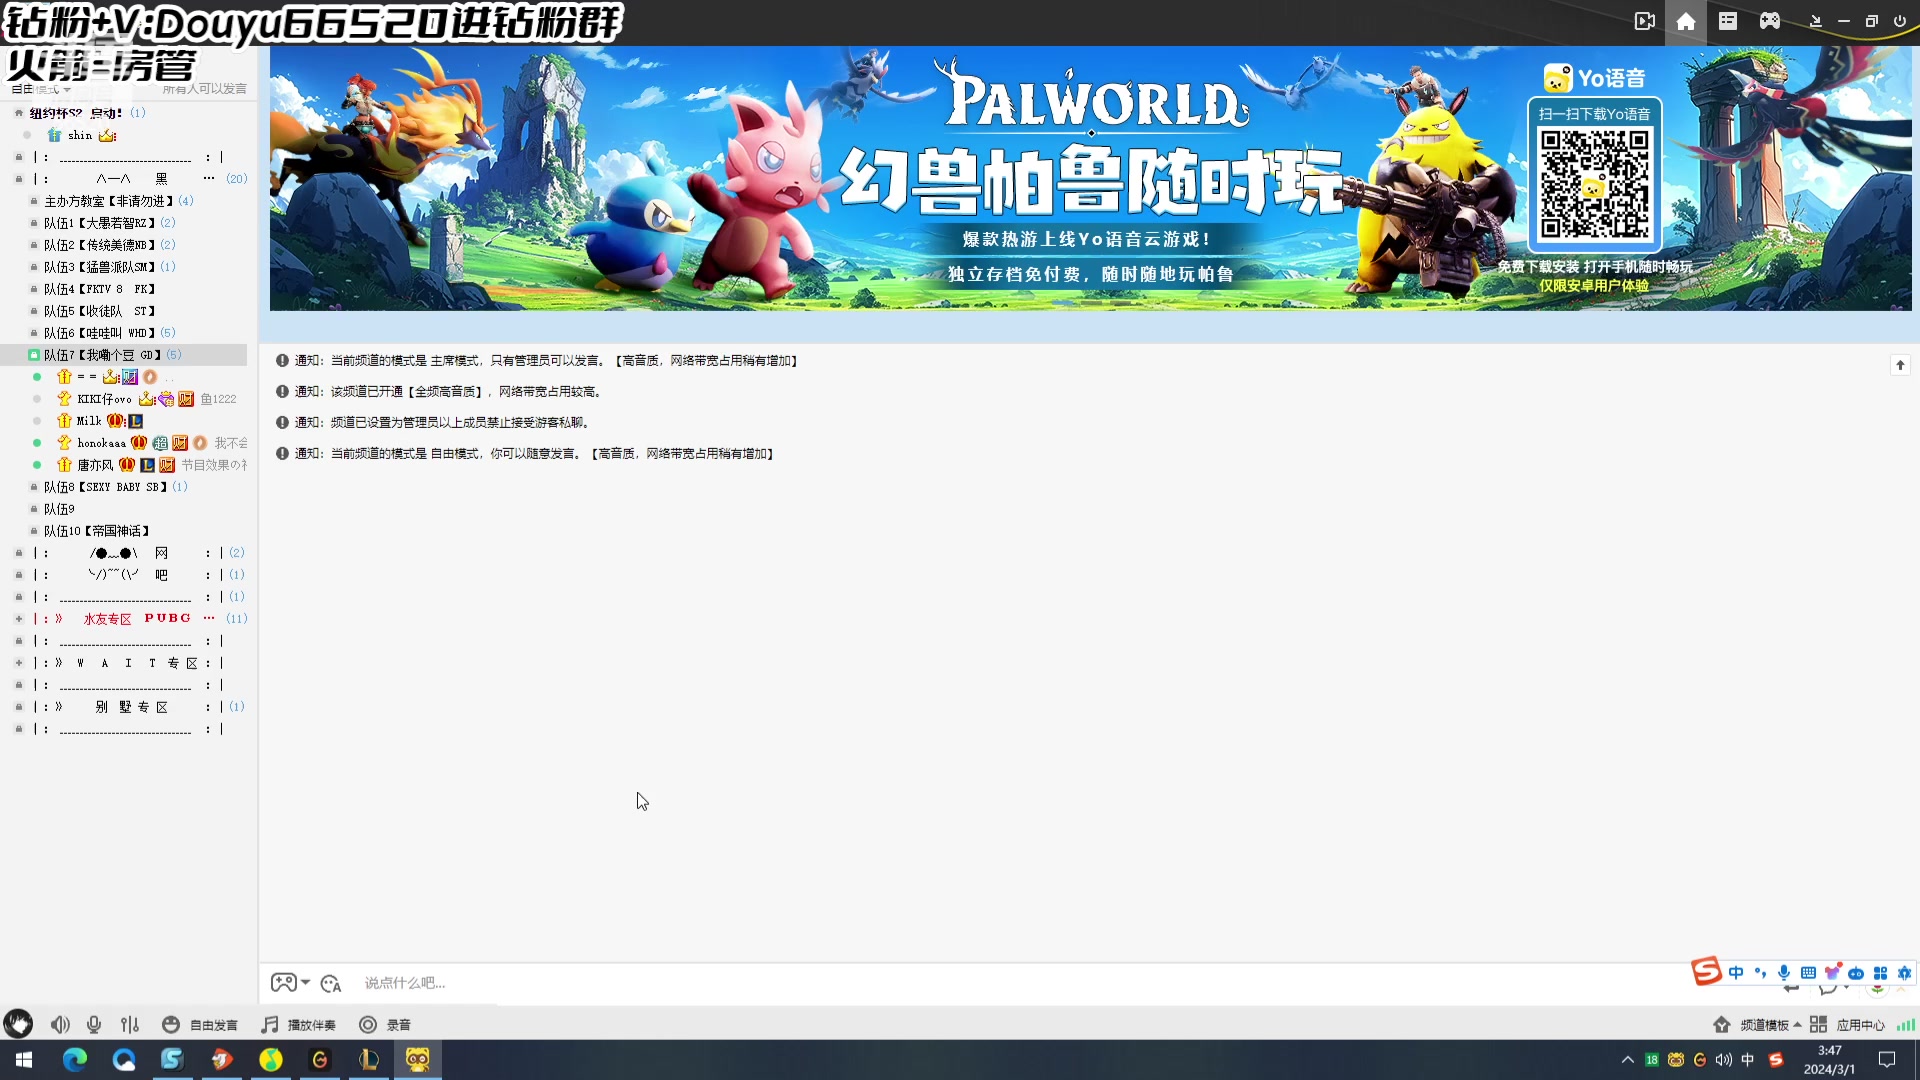This screenshot has height=1080, width=1920.
Task: Open the video recording icon in title bar
Action: tap(1645, 21)
